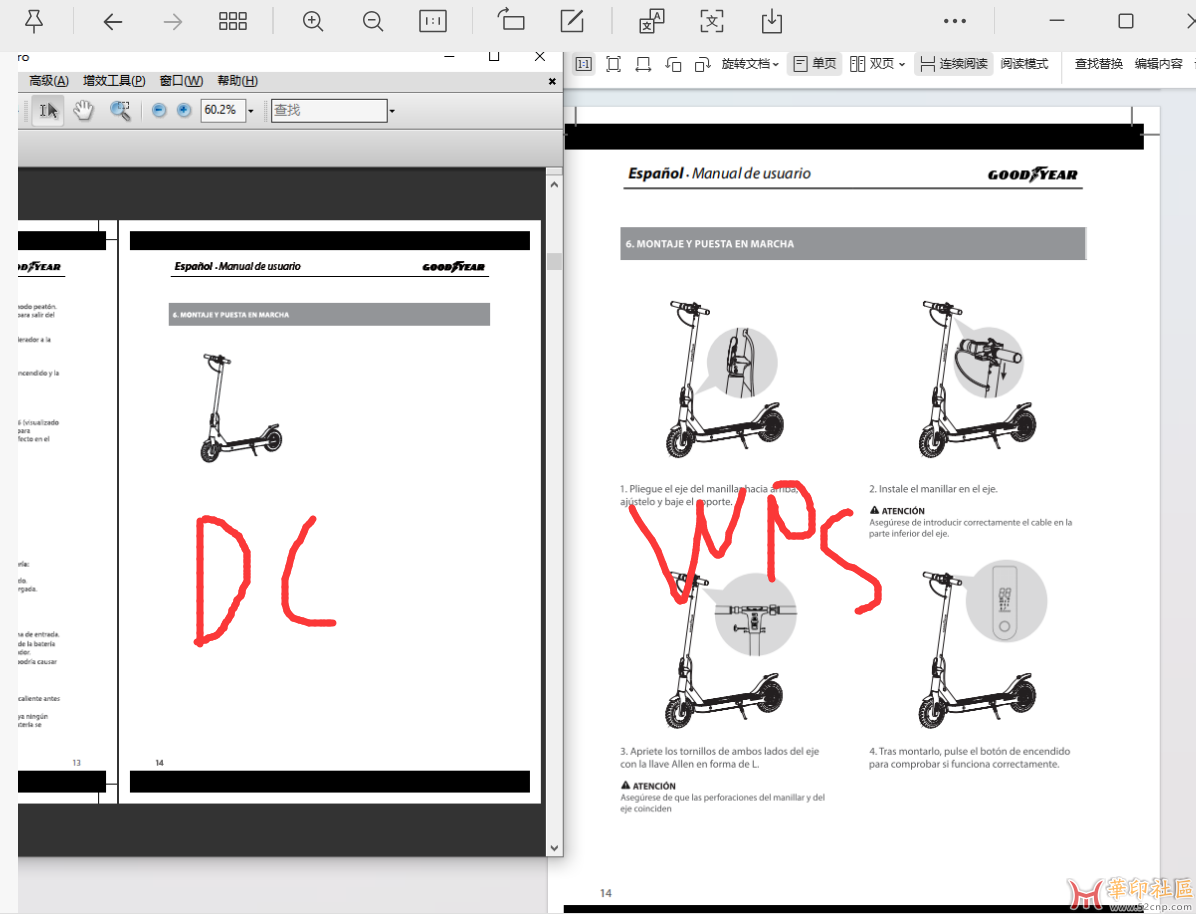Image resolution: width=1196 pixels, height=914 pixels.
Task: Toggle 连续阅读 continuous reading mode
Action: pos(953,64)
